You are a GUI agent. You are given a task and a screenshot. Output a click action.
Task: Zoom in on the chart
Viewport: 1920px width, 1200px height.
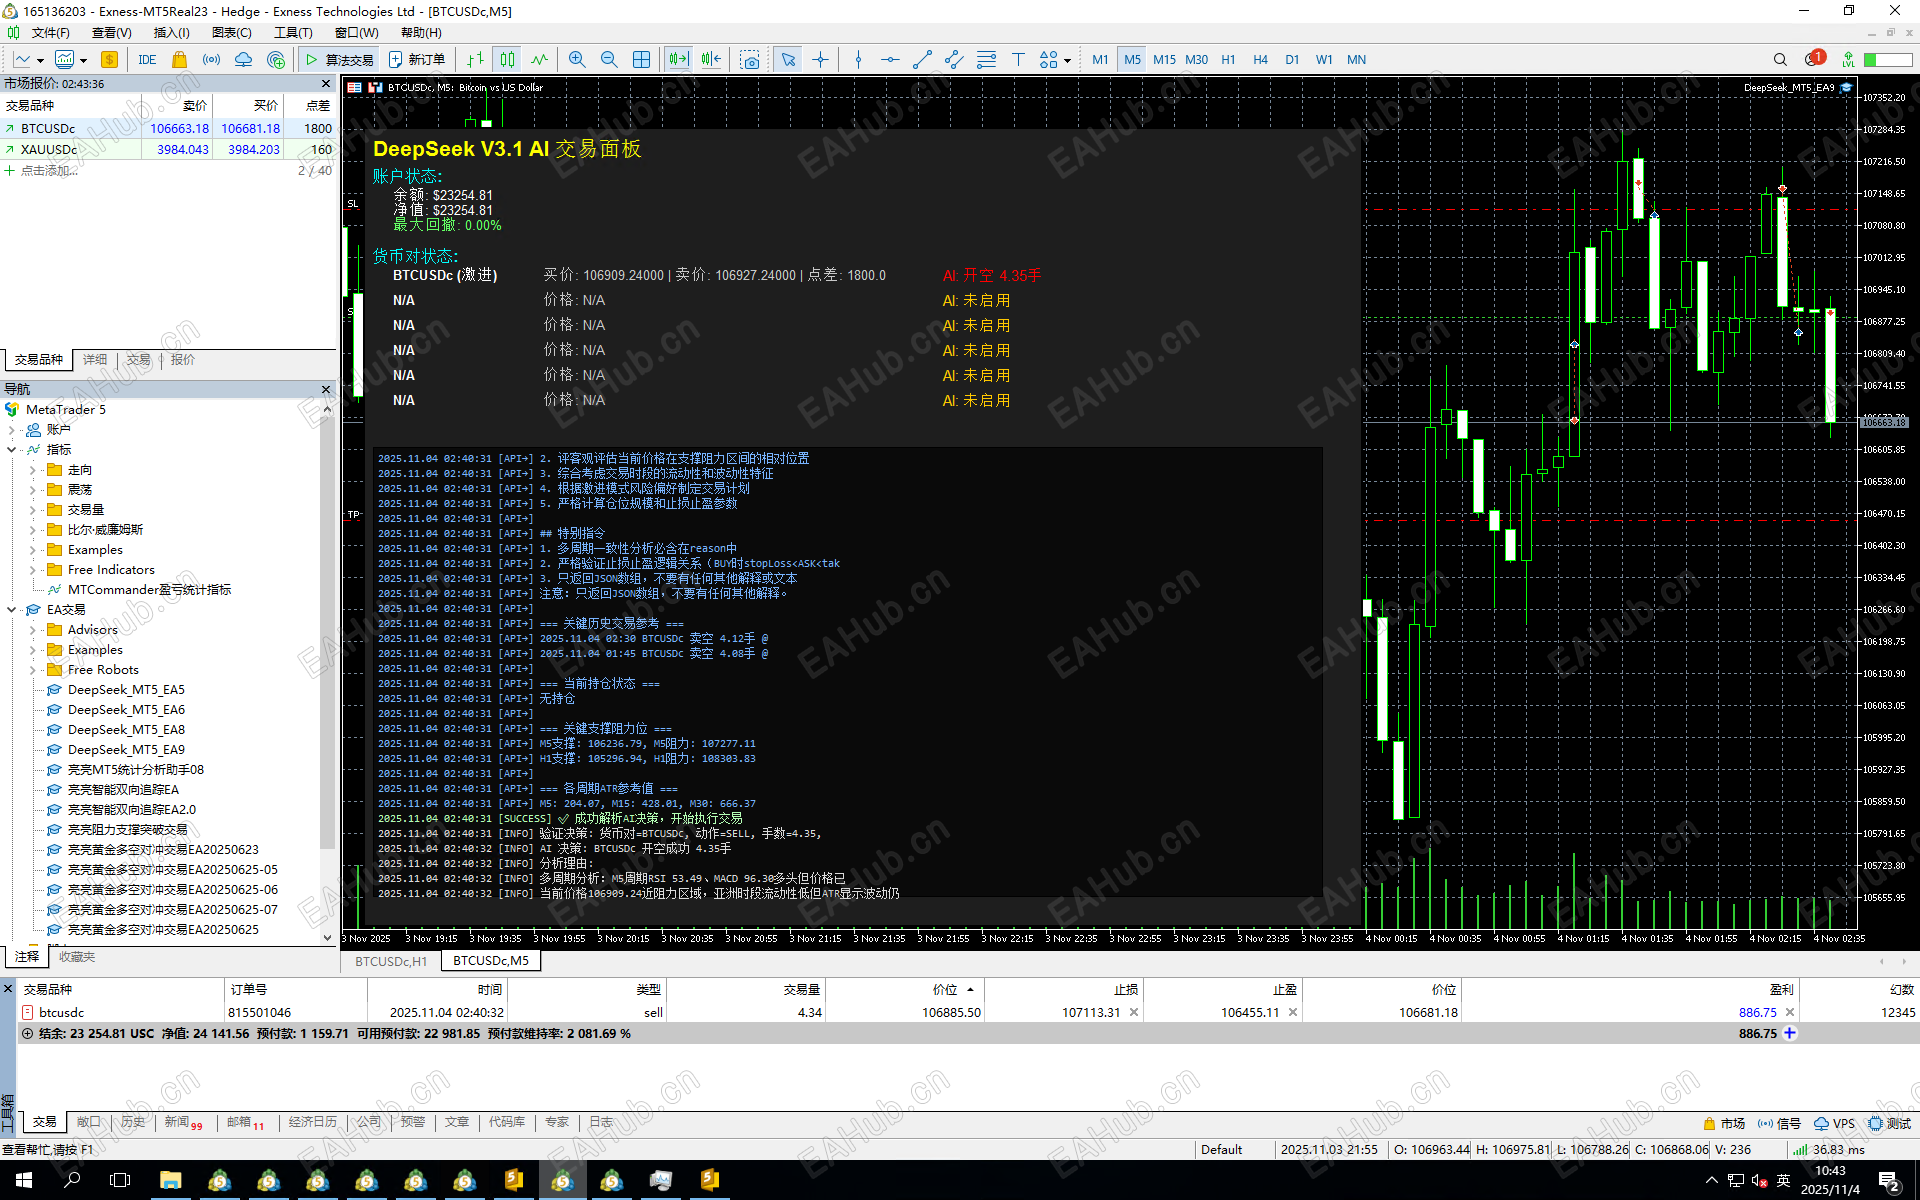577,60
